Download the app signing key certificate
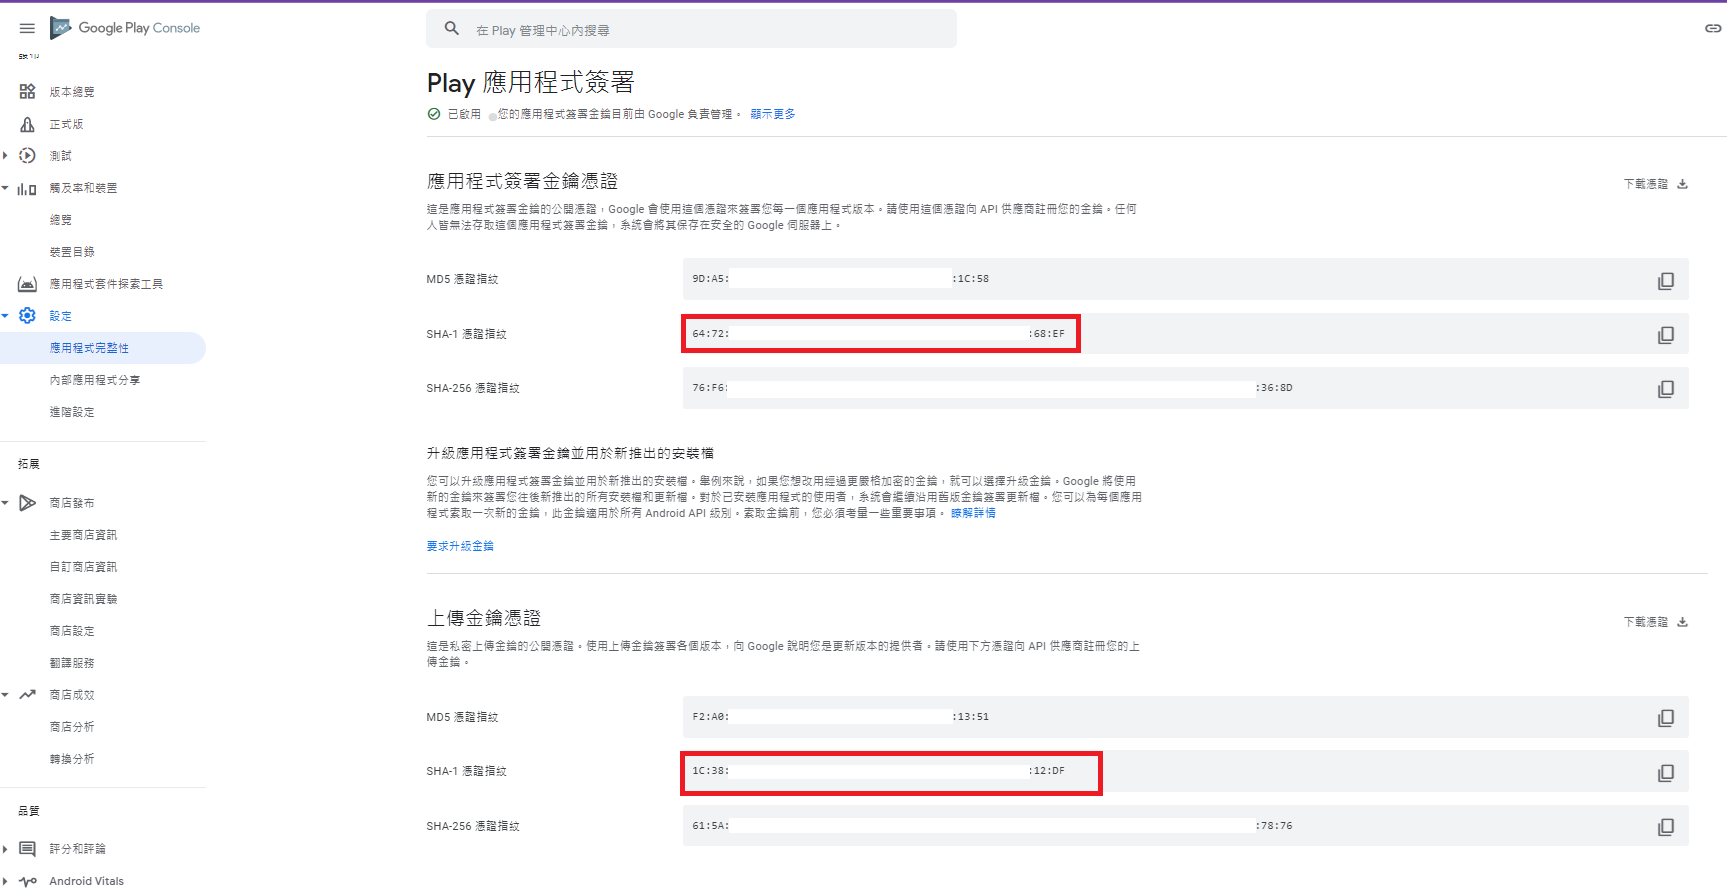 point(1656,184)
